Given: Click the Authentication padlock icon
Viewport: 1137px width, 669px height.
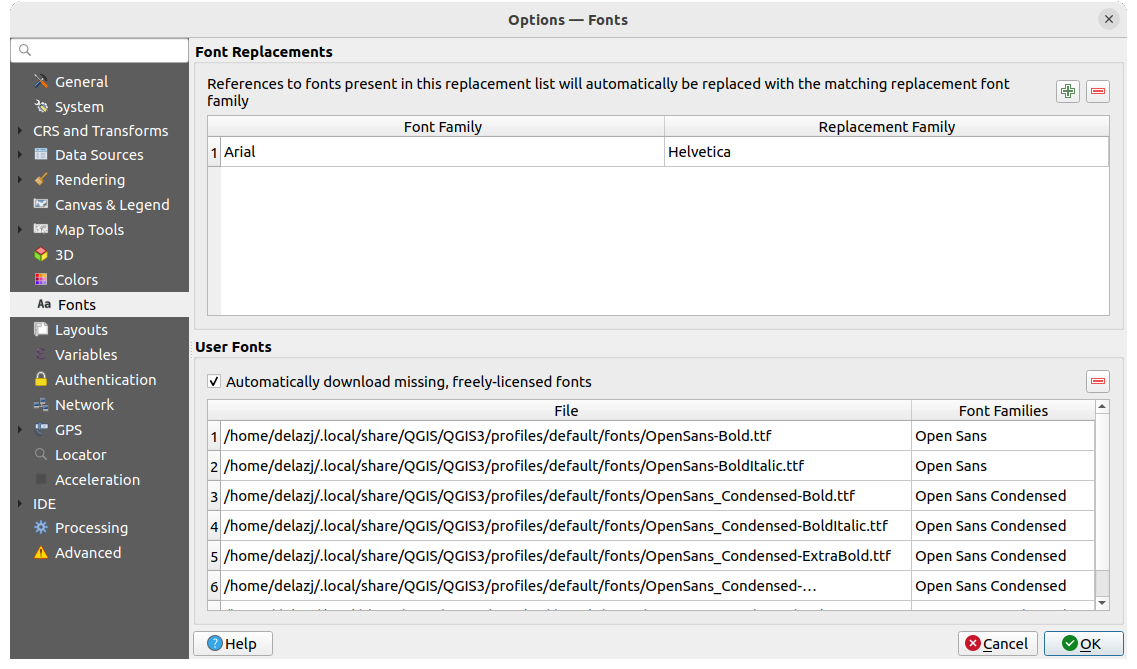Looking at the screenshot, I should pos(41,380).
